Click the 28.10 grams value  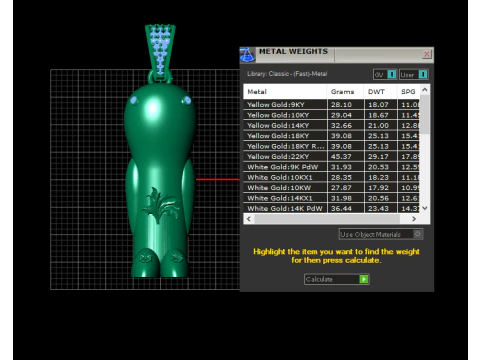point(341,105)
